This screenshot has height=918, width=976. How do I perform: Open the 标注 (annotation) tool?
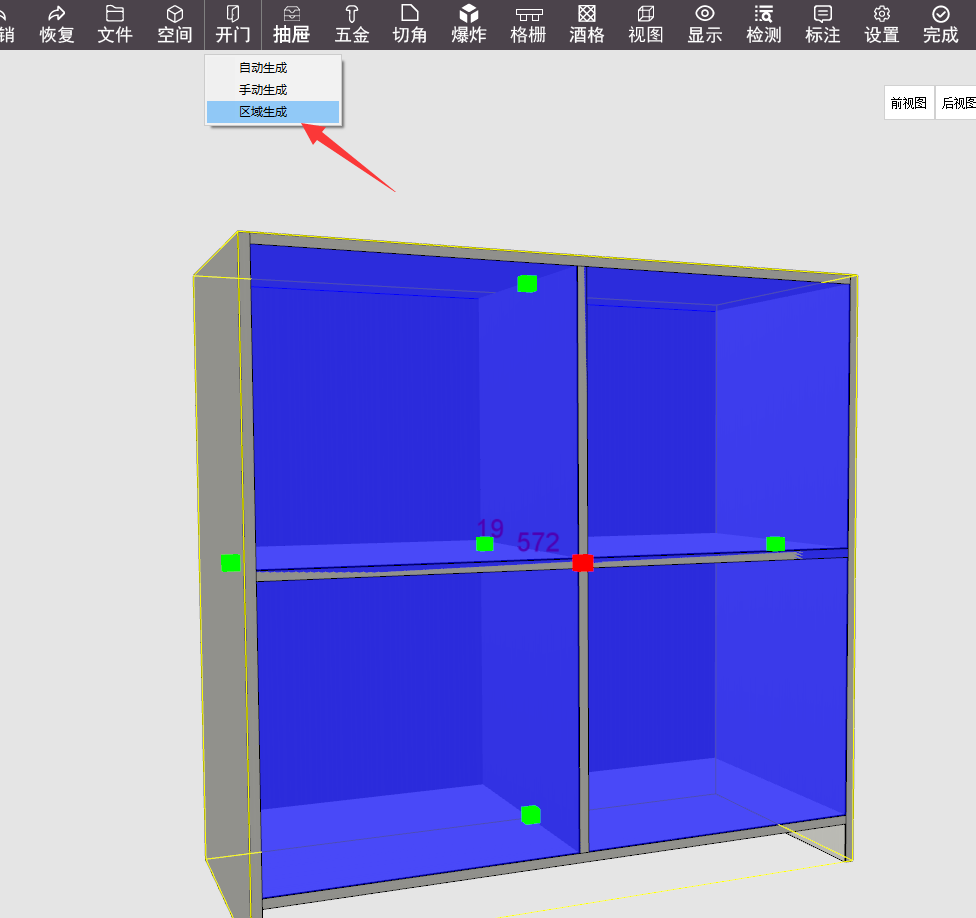point(822,24)
